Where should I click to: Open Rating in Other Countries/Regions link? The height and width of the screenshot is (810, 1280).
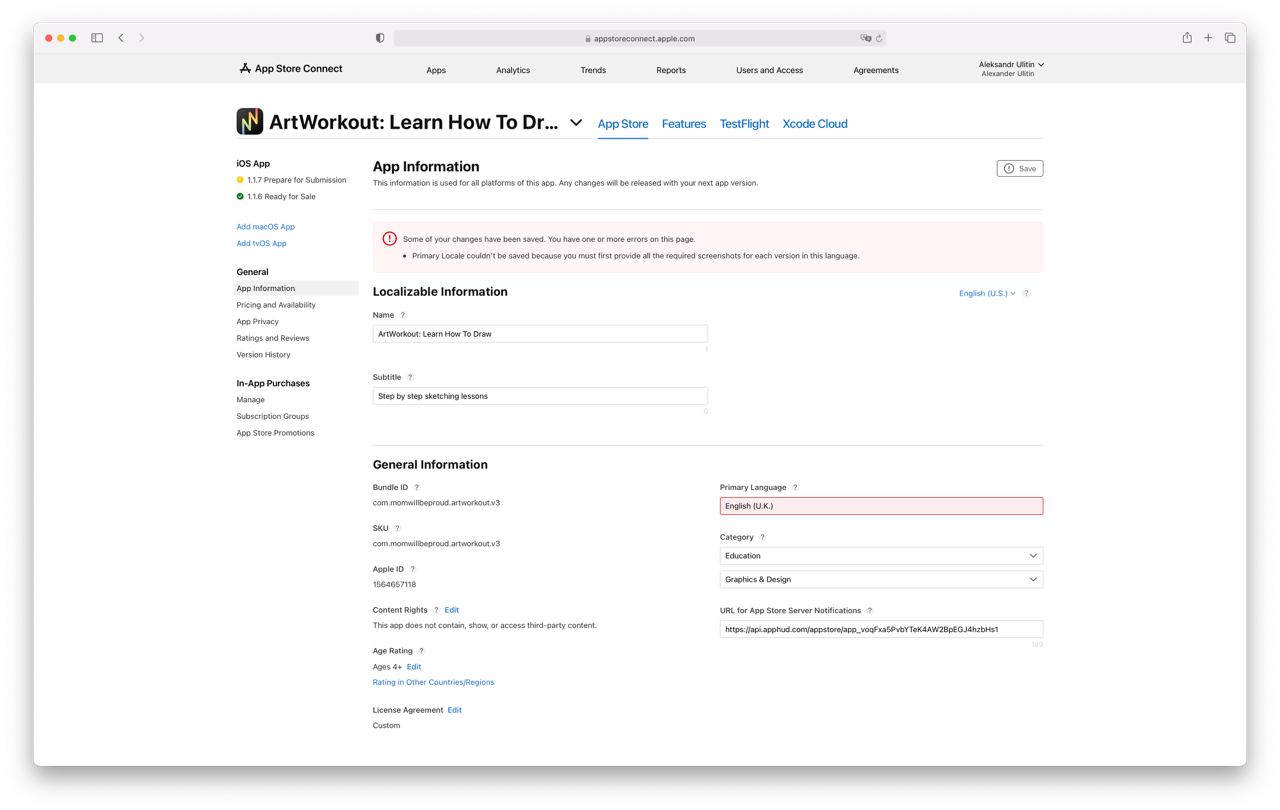click(x=433, y=682)
